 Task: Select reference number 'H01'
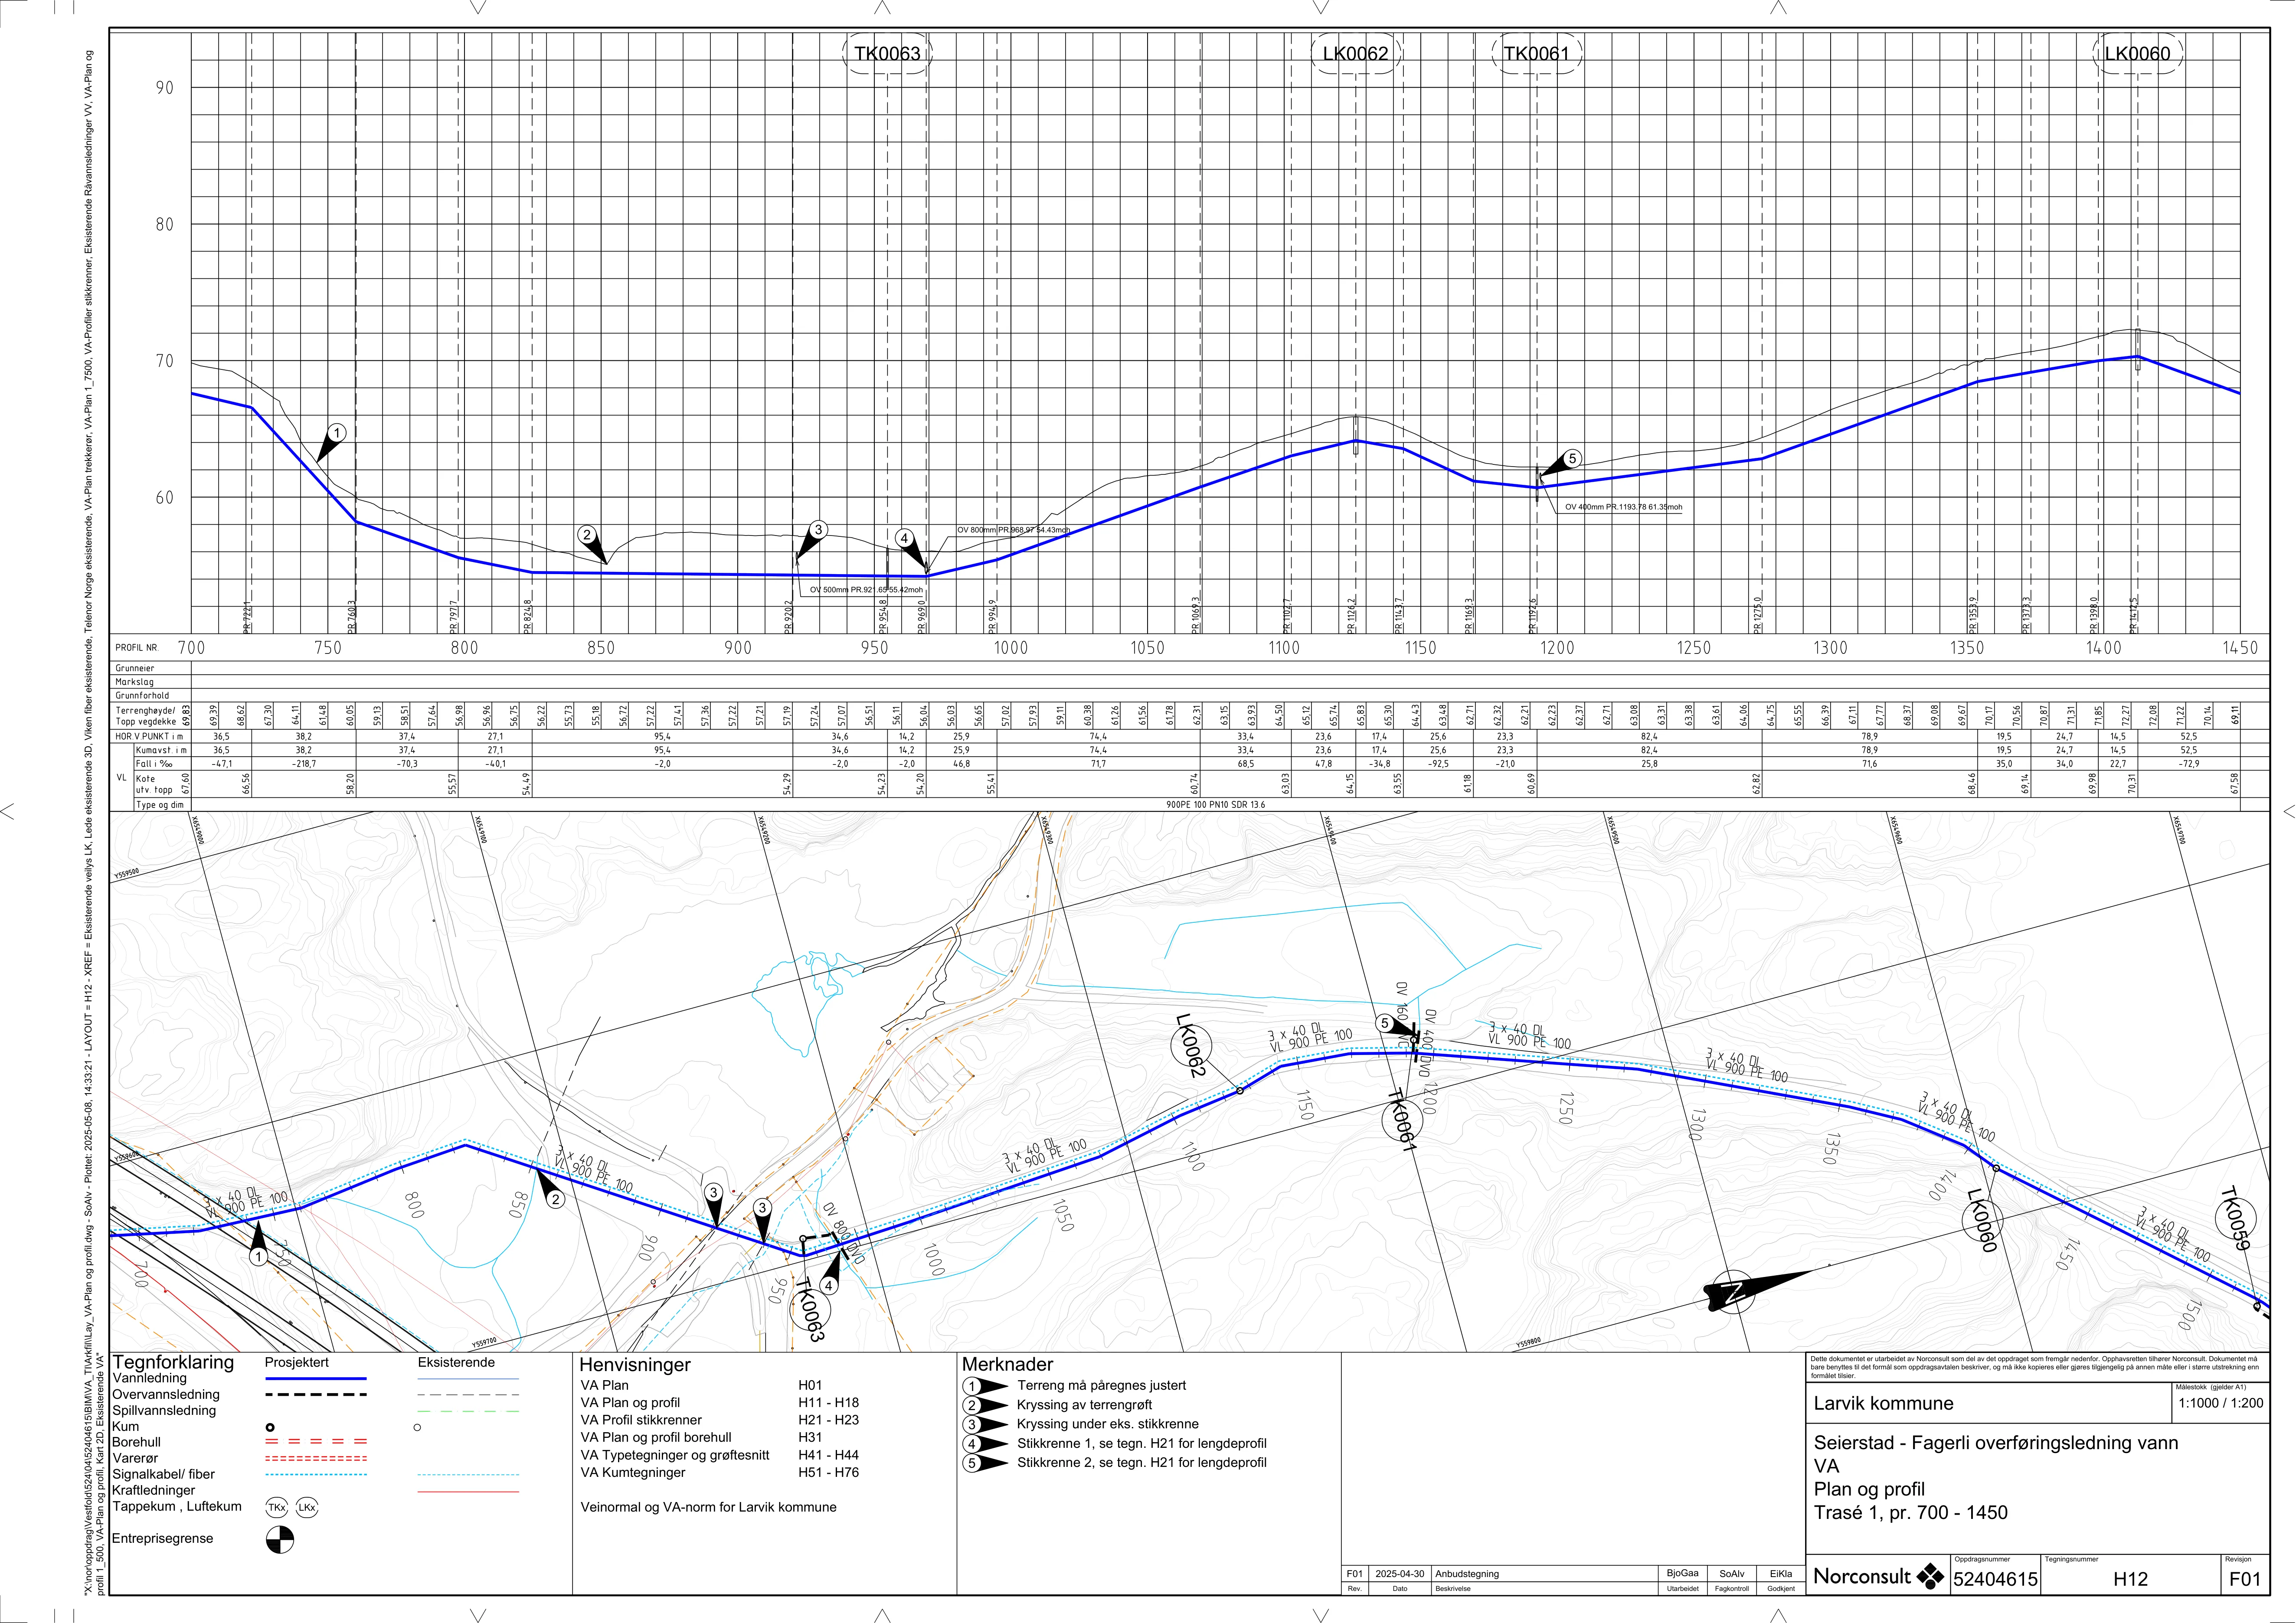[810, 1385]
